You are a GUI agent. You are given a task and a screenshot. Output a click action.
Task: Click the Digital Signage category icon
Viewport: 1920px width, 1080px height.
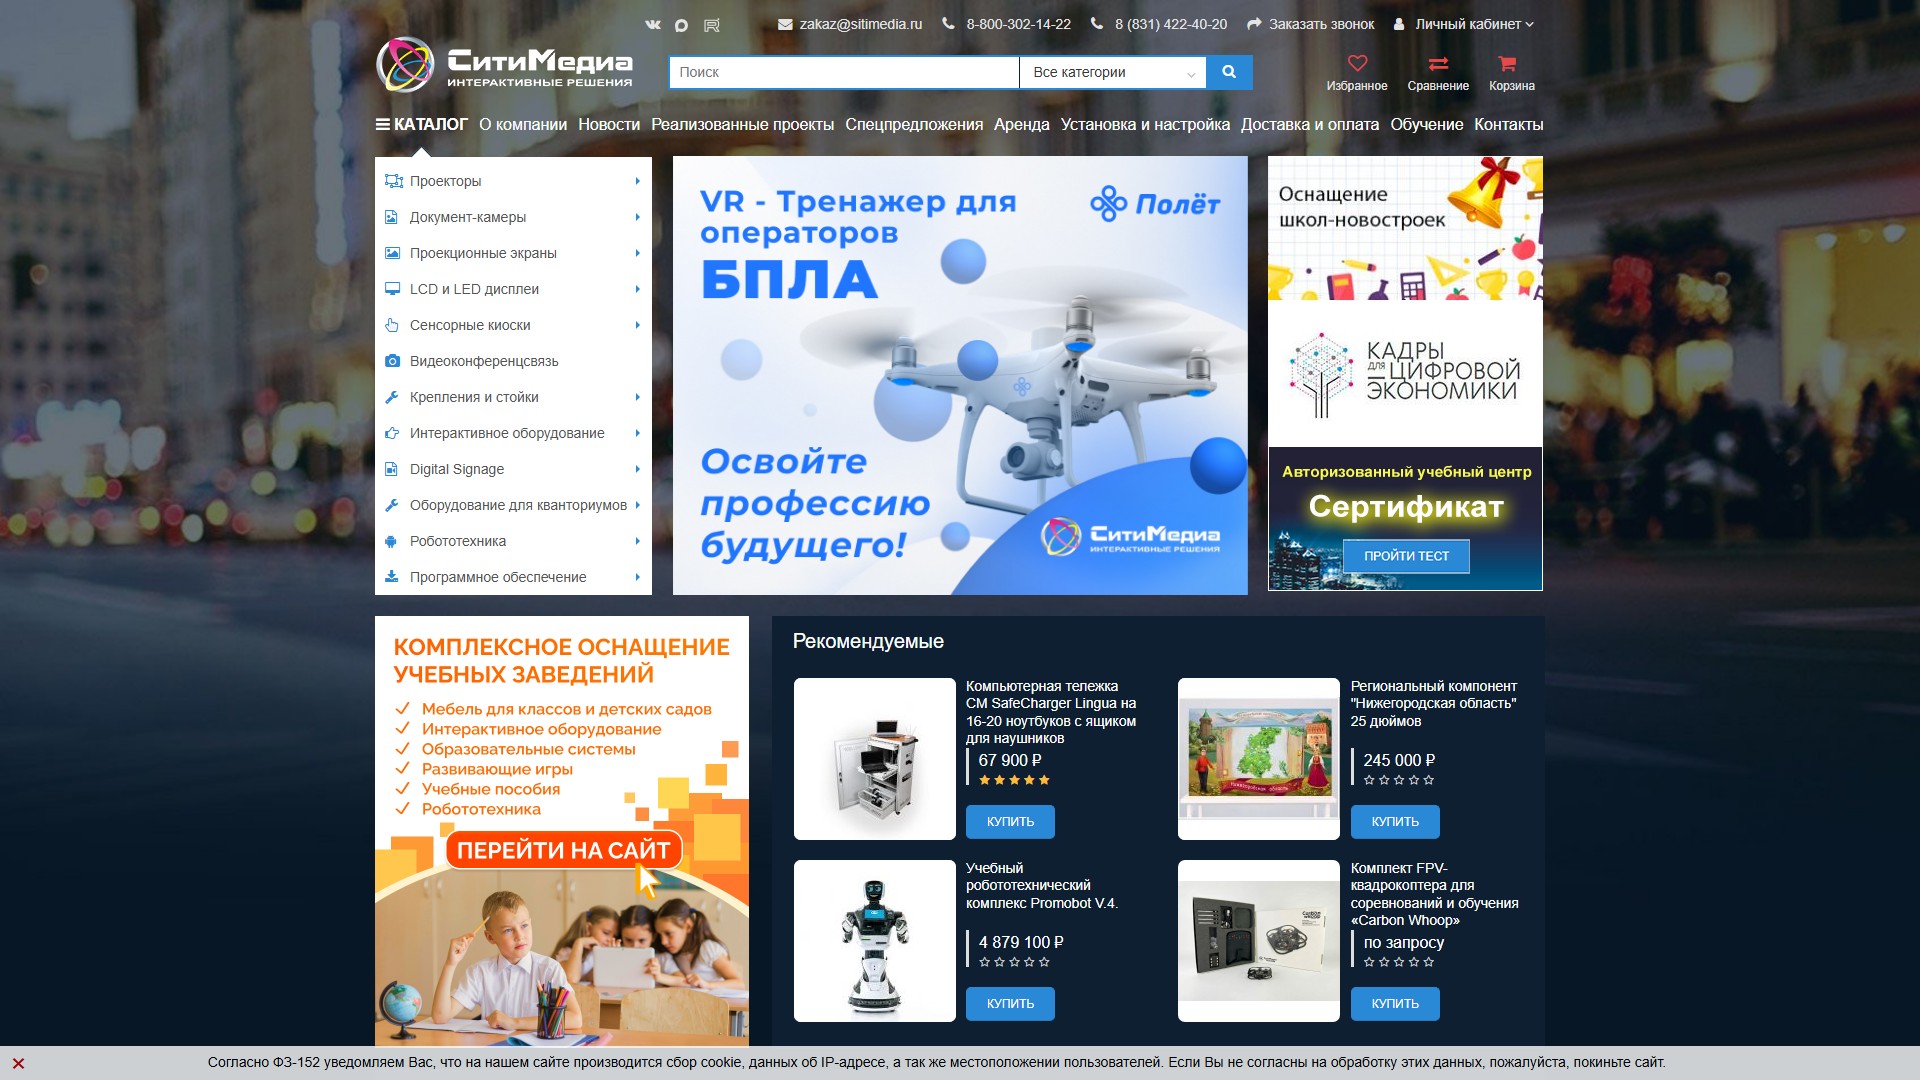pyautogui.click(x=392, y=469)
